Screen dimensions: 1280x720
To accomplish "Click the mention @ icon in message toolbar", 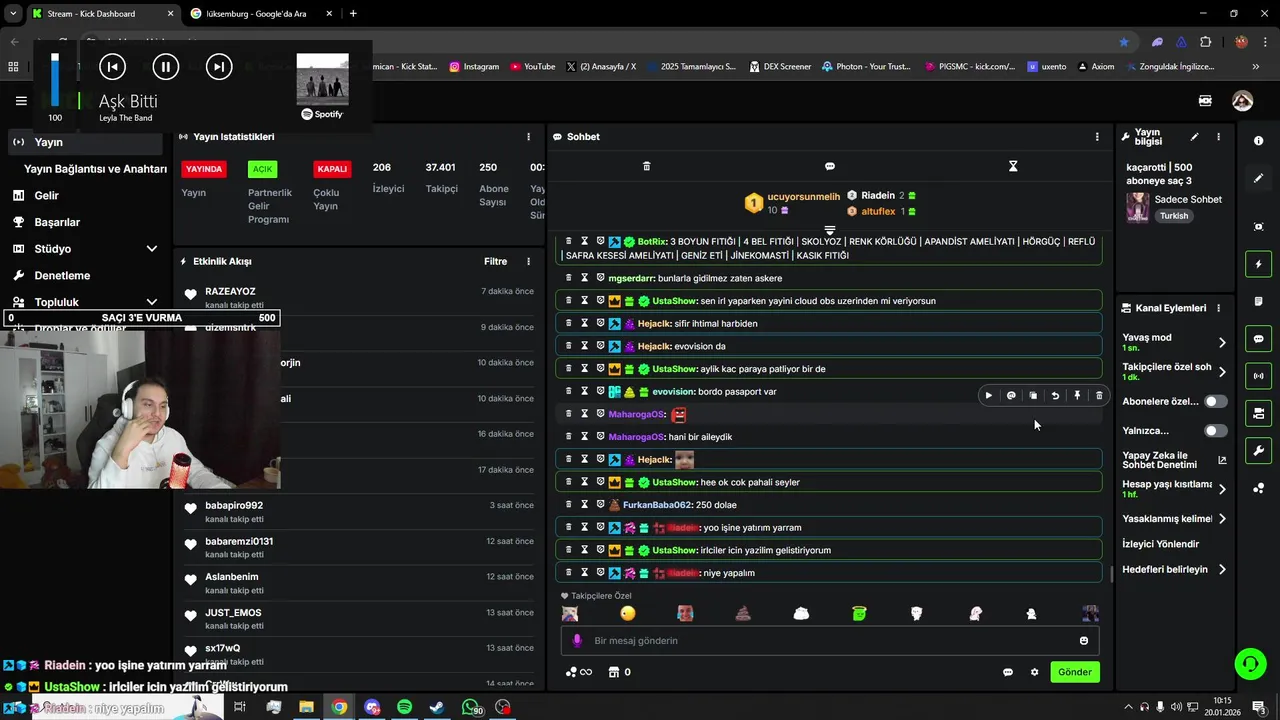I will coord(1011,395).
